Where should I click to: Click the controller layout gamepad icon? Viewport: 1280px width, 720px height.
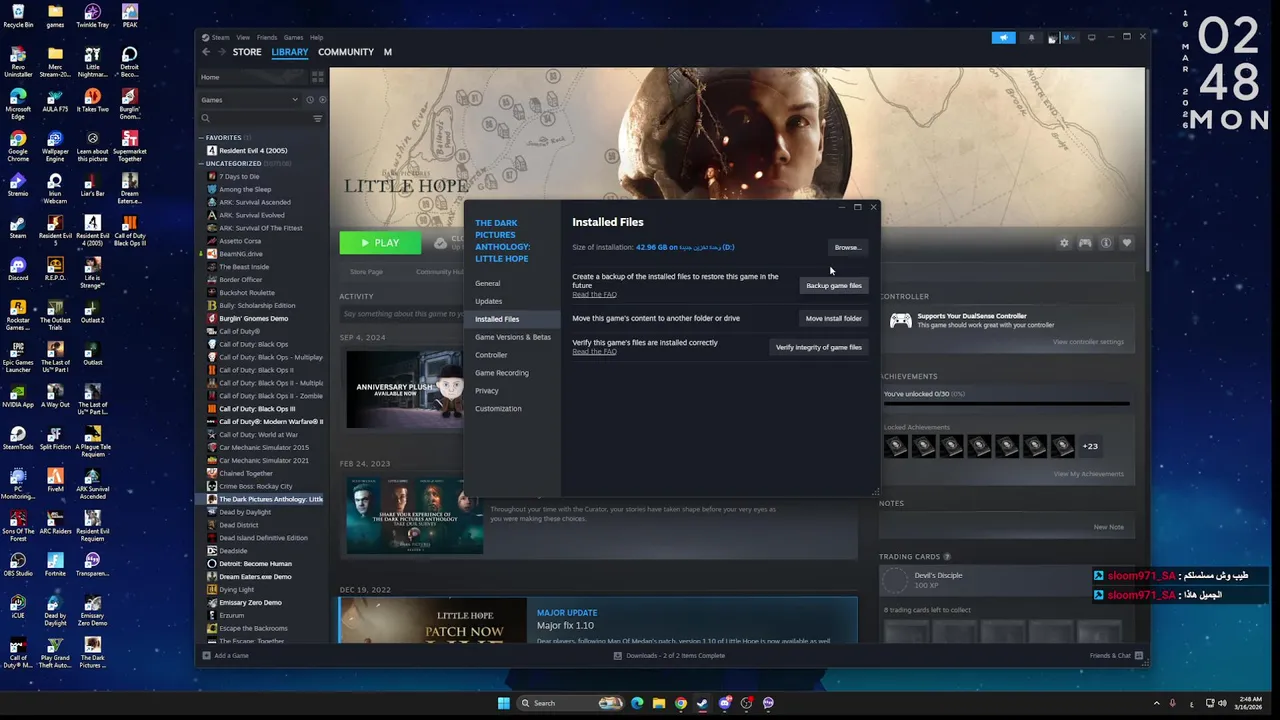pyautogui.click(x=1085, y=243)
